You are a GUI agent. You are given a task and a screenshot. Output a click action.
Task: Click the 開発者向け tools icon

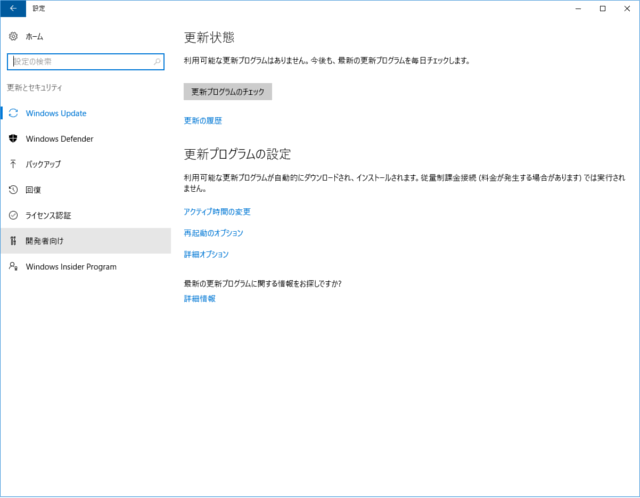point(13,241)
